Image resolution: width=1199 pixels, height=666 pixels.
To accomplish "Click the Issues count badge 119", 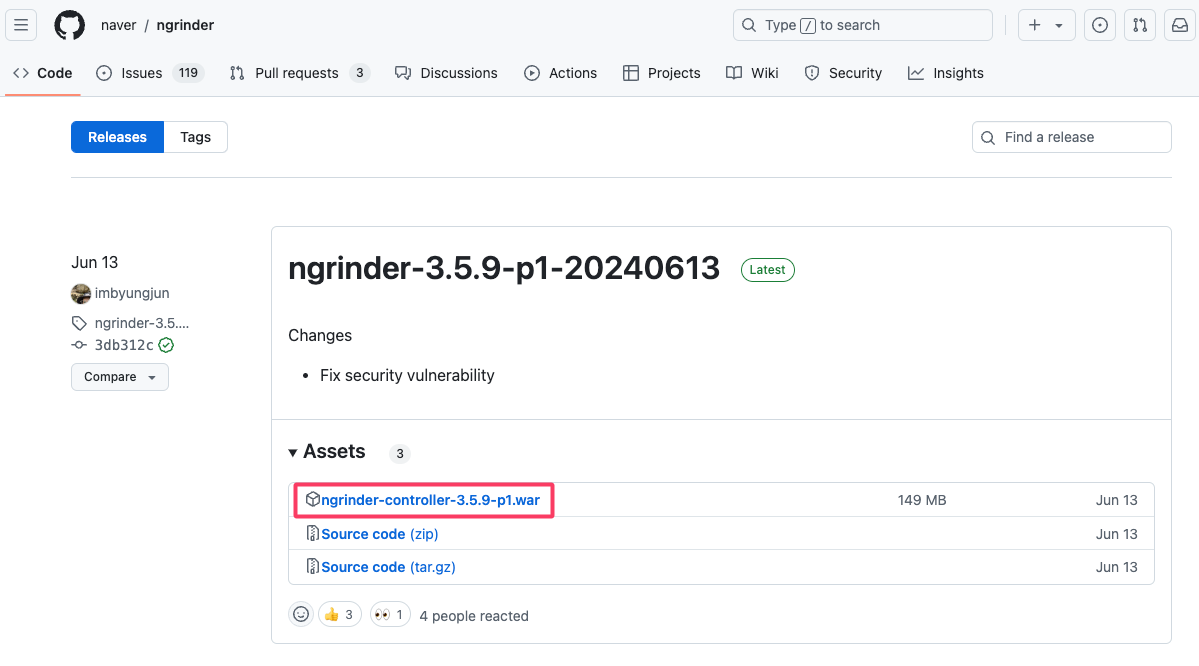I will pyautogui.click(x=188, y=73).
